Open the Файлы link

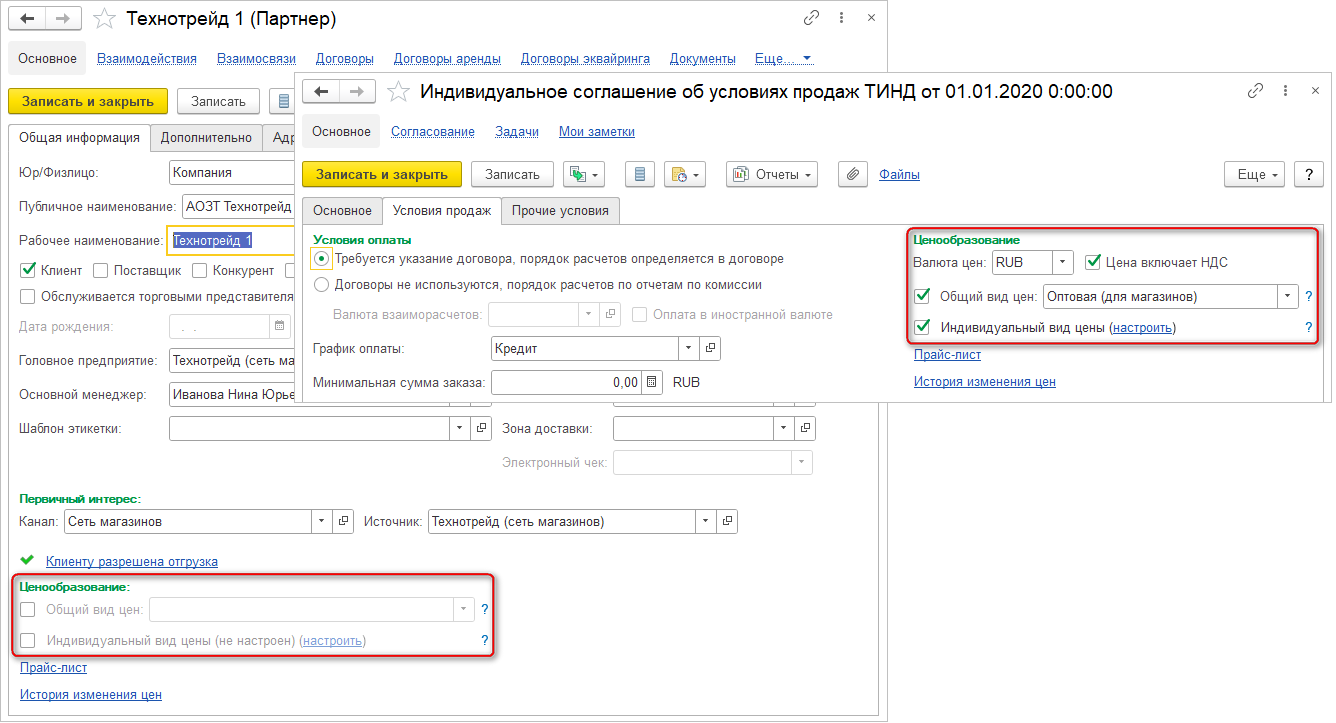pos(900,174)
